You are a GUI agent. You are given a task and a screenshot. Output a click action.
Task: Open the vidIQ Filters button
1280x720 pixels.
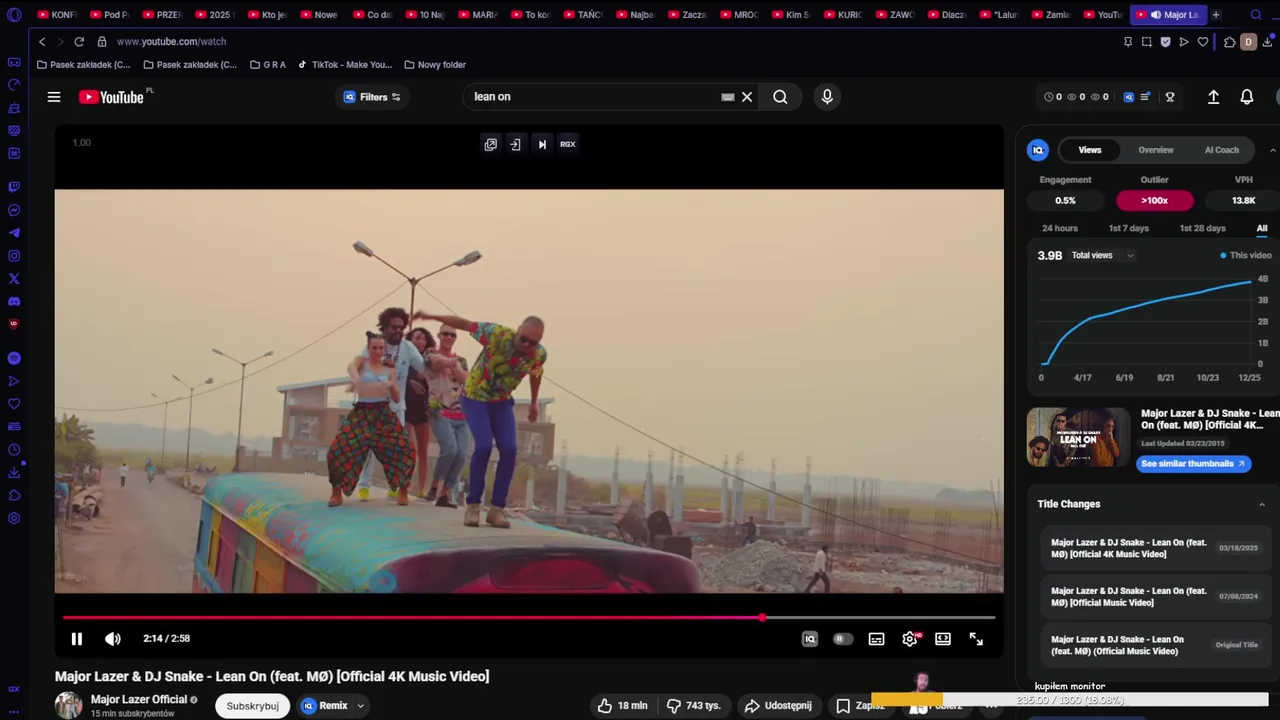pyautogui.click(x=372, y=97)
